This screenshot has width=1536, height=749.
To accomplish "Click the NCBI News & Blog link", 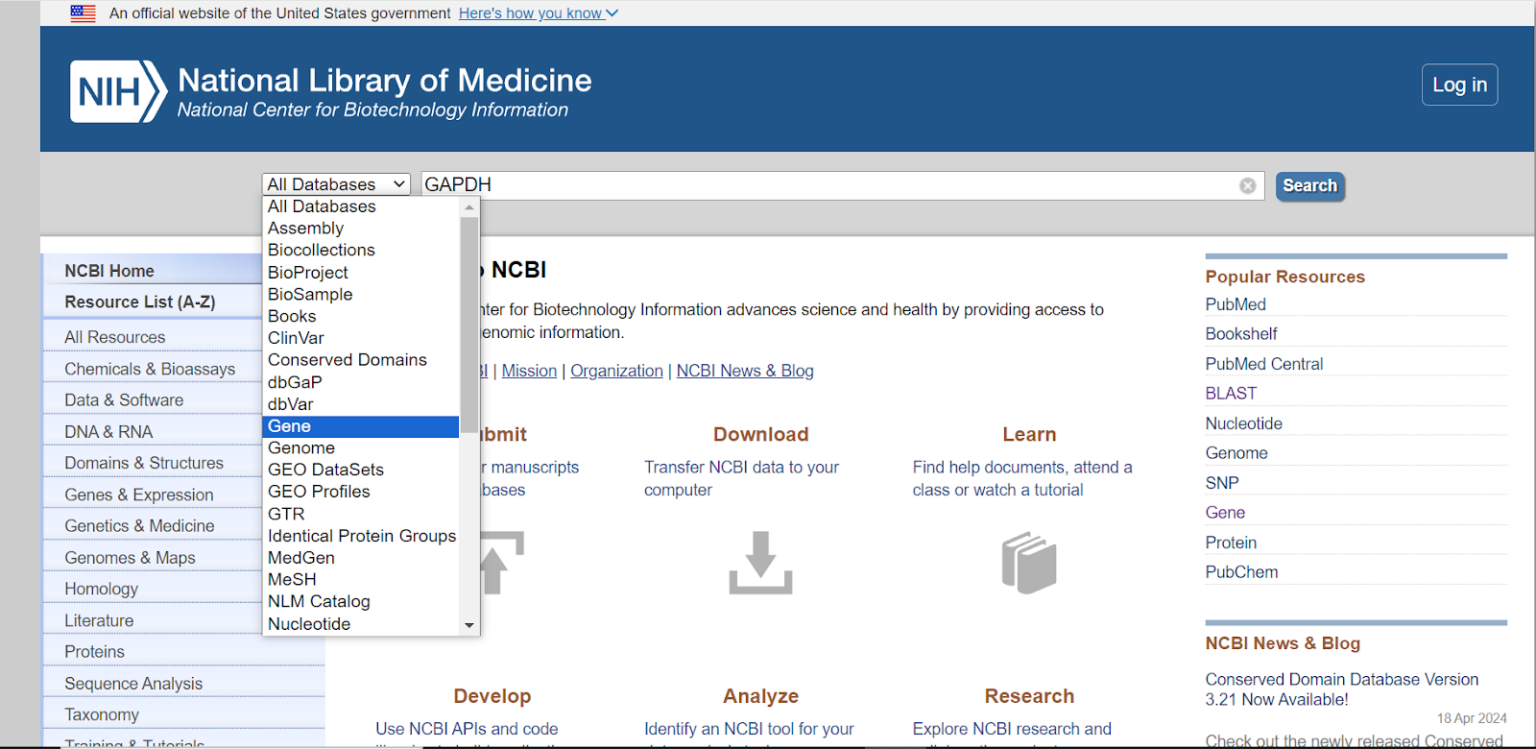I will click(x=744, y=371).
